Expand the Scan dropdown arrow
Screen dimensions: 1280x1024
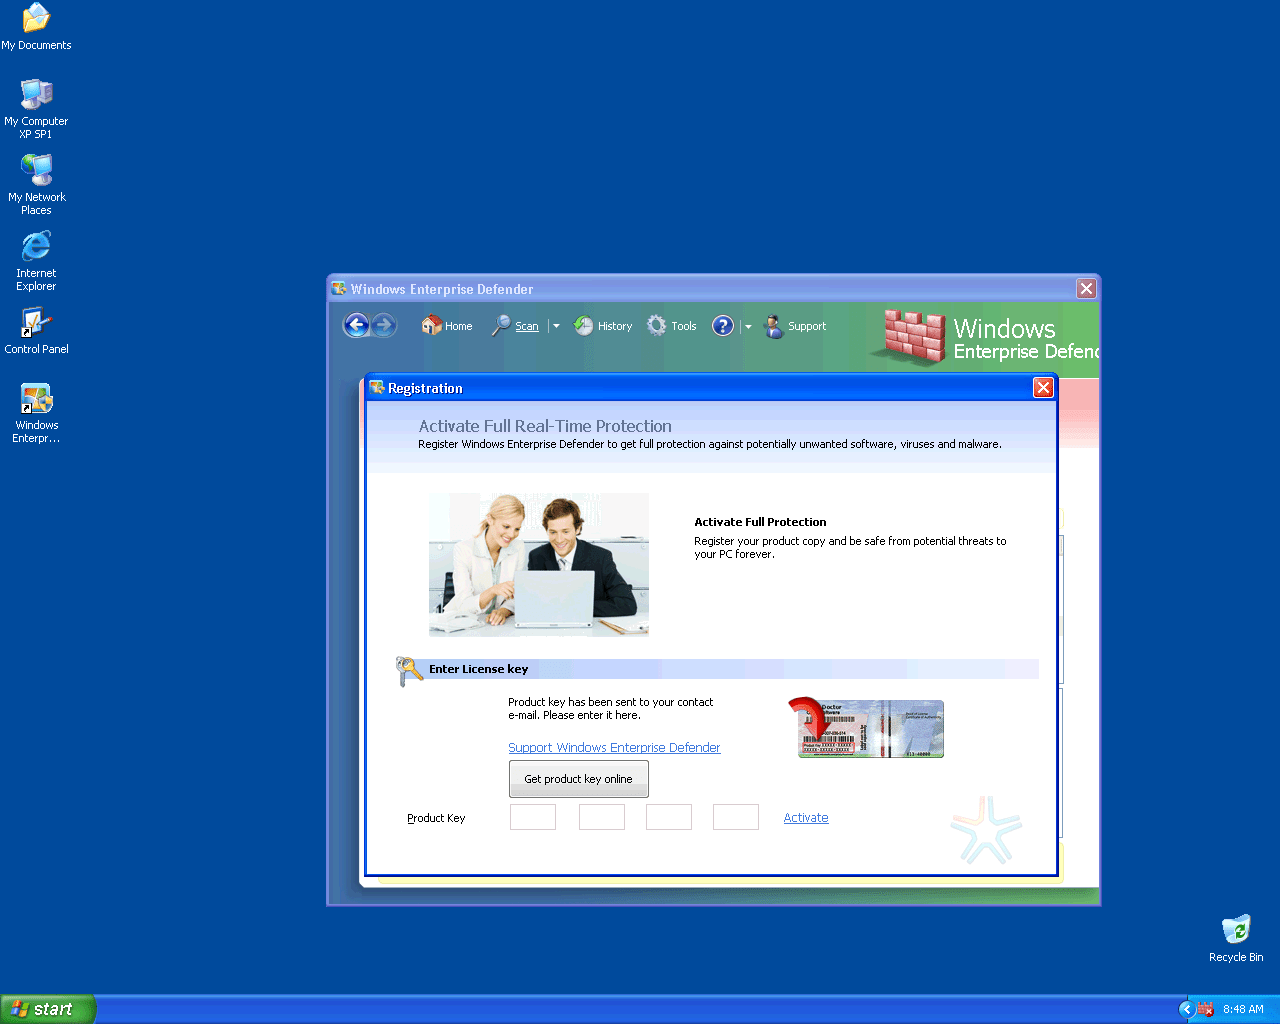click(556, 326)
